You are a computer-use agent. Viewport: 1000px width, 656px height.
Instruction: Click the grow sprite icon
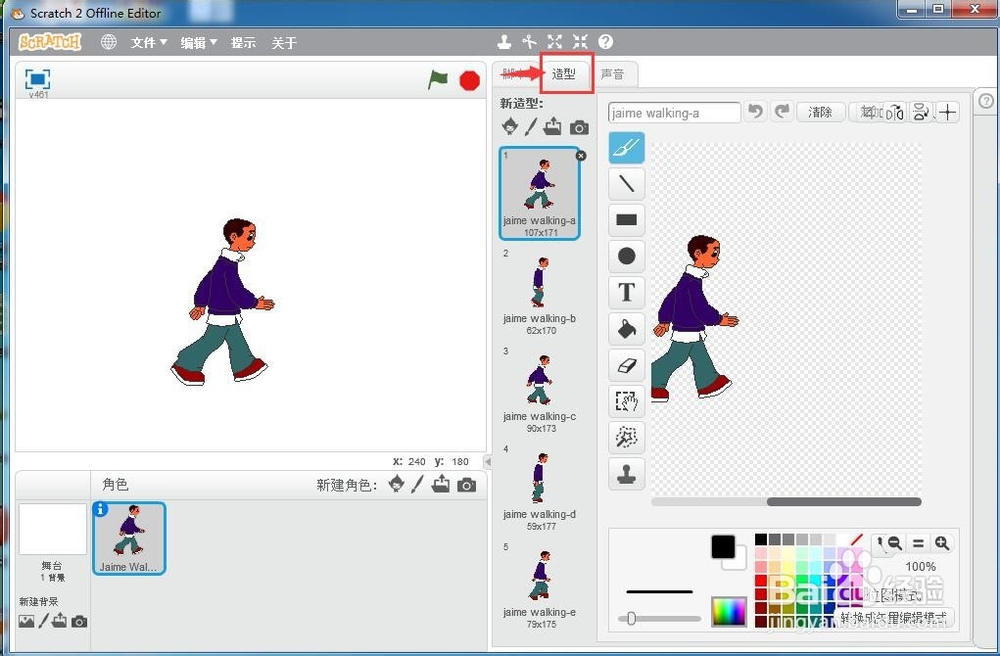(555, 42)
